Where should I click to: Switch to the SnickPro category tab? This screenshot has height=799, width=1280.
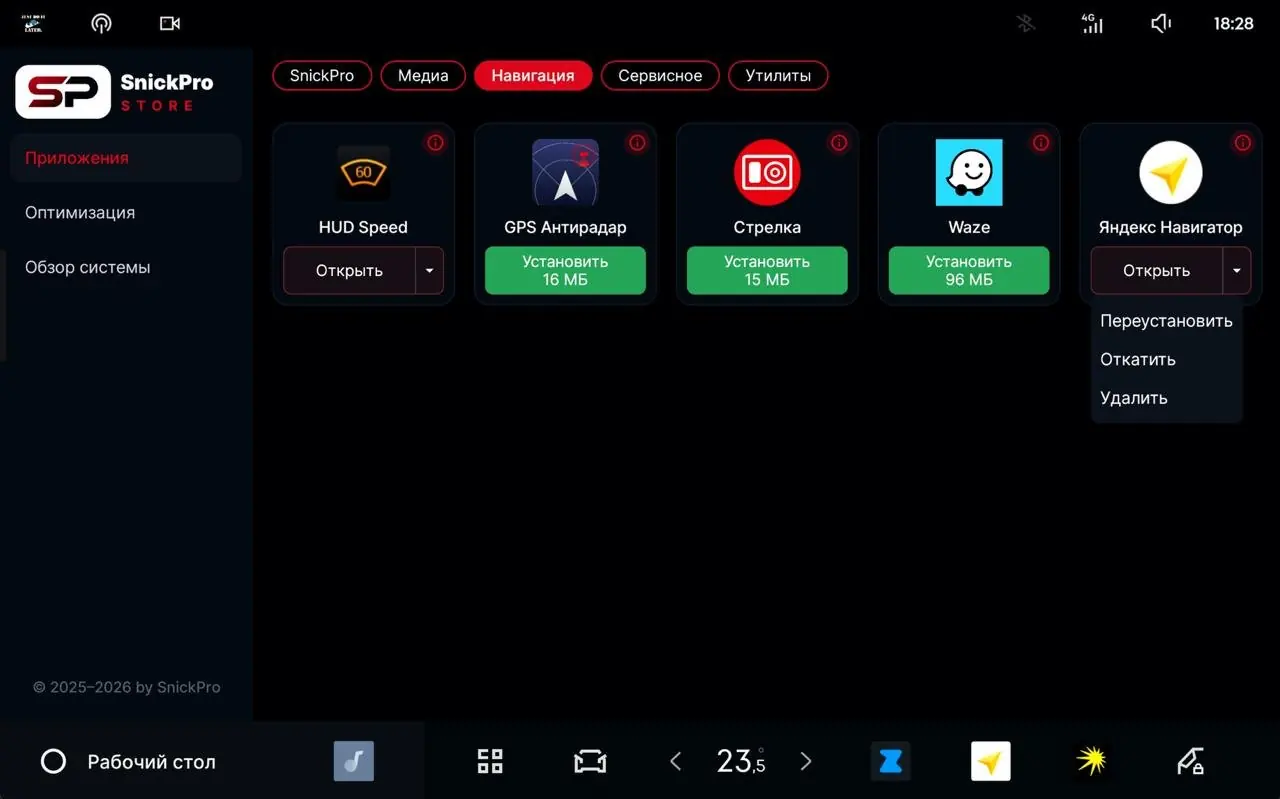point(322,76)
